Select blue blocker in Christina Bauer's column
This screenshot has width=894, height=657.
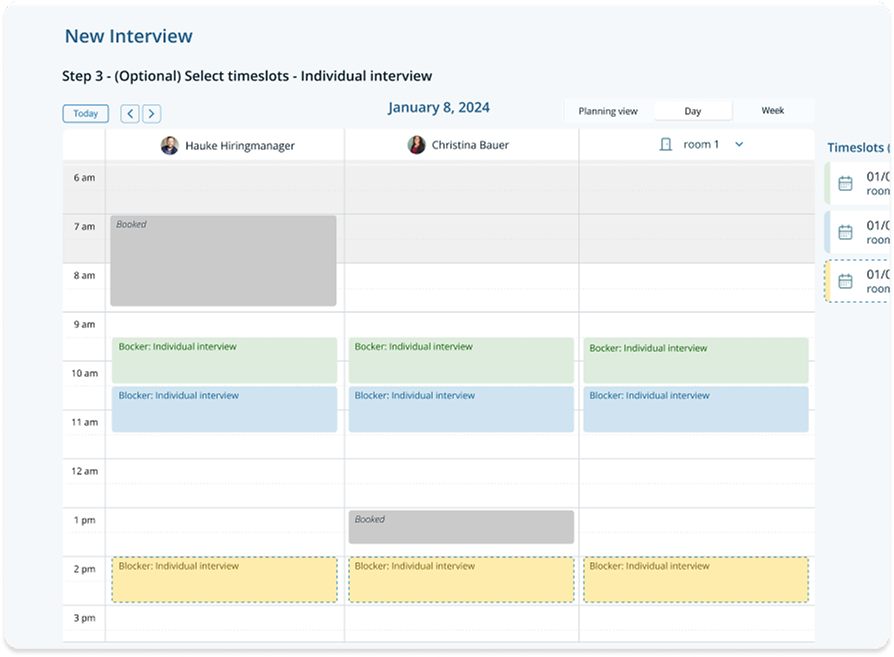coord(461,409)
